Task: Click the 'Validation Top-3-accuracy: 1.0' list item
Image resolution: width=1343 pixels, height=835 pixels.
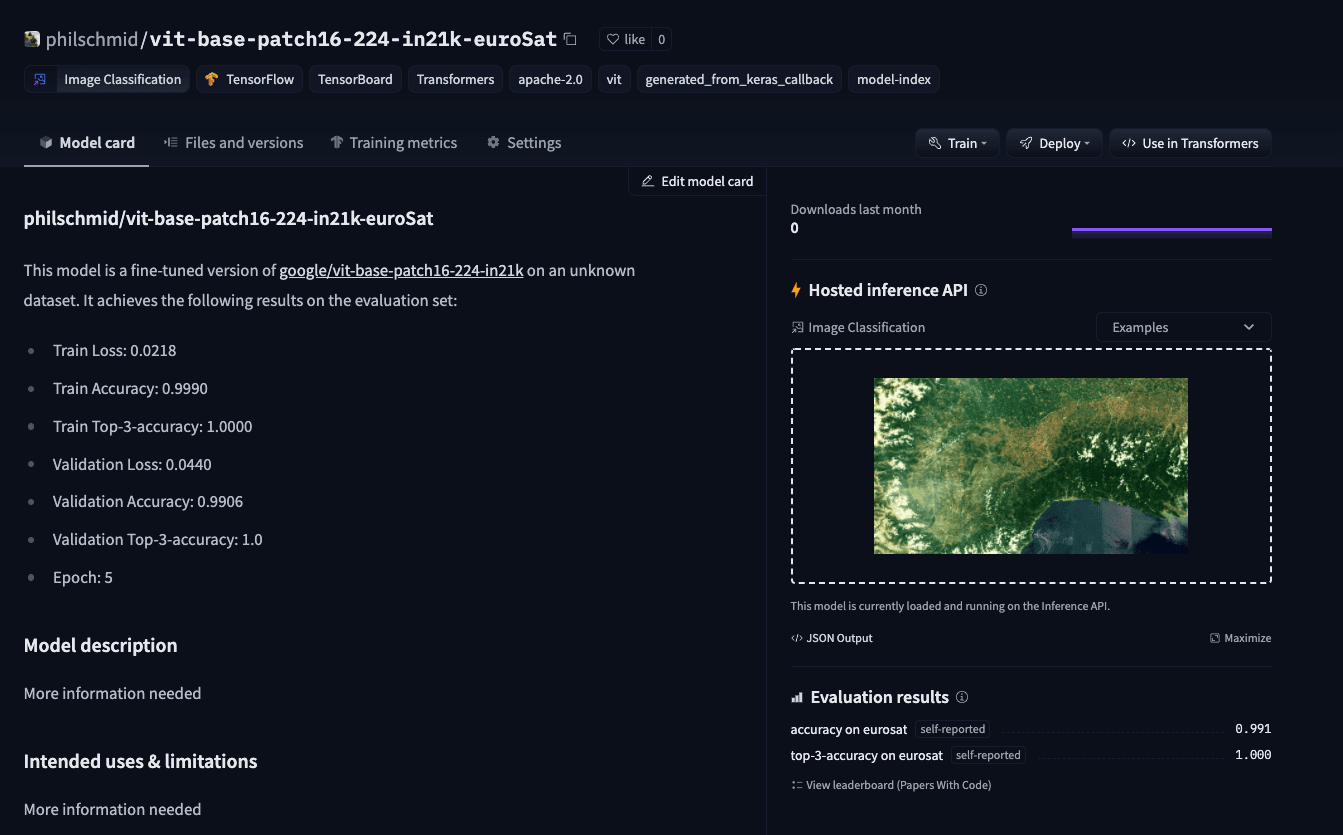Action: pyautogui.click(x=158, y=539)
